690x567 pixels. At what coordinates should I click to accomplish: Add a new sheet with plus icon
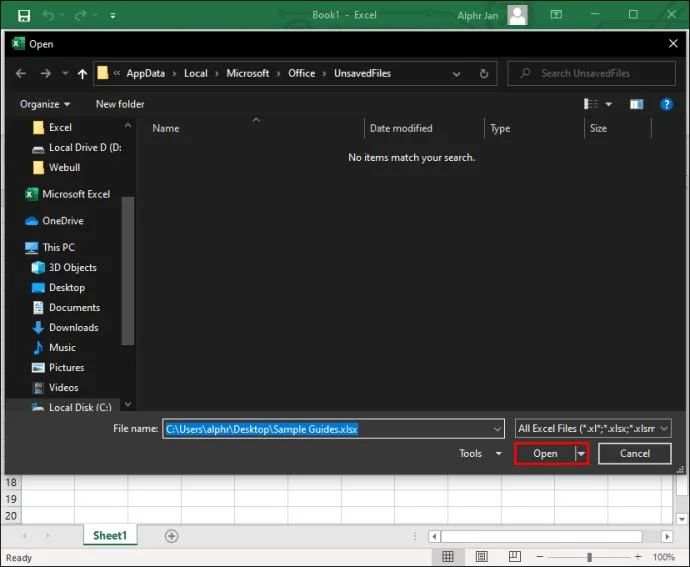[171, 536]
